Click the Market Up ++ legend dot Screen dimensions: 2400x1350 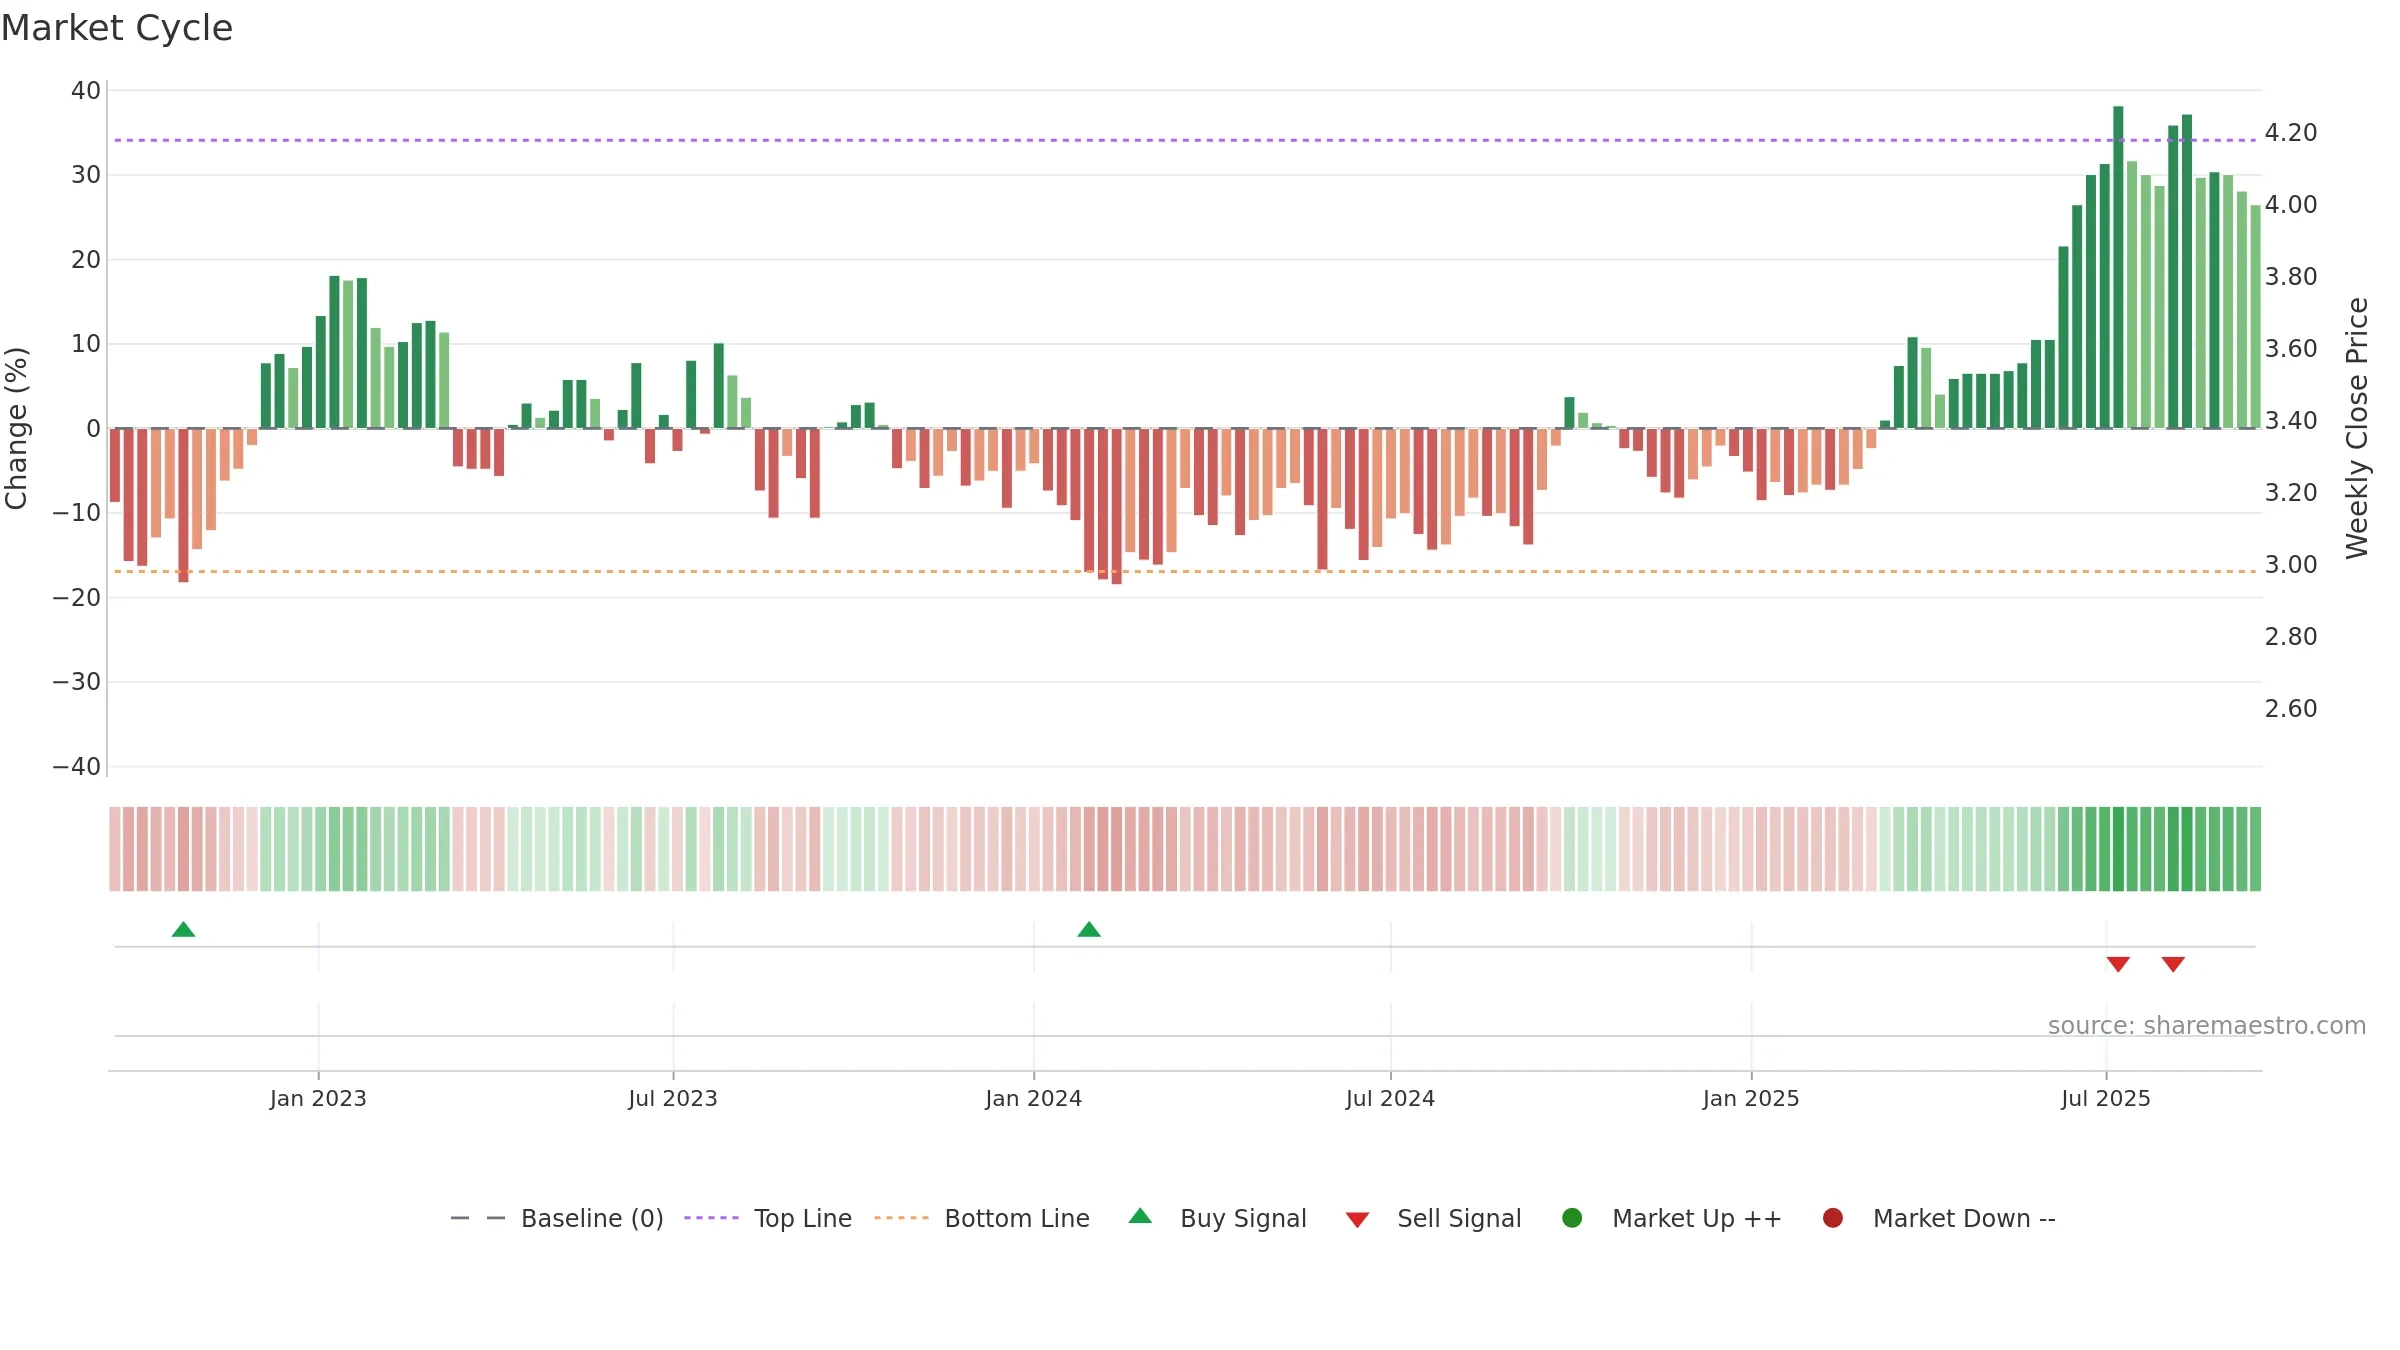point(1572,1218)
